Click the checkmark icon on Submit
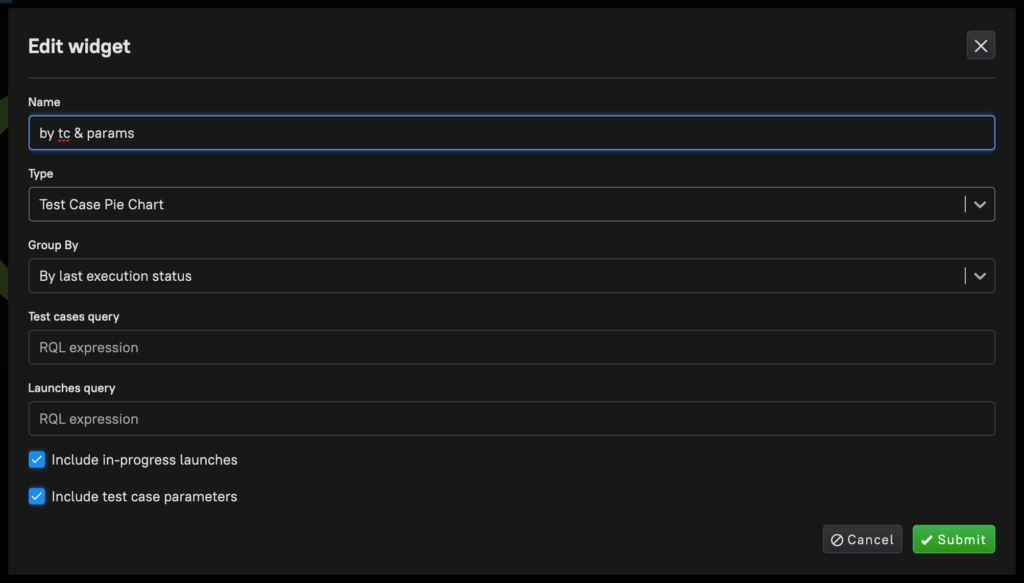Screen dimensions: 1024x583 [927, 540]
